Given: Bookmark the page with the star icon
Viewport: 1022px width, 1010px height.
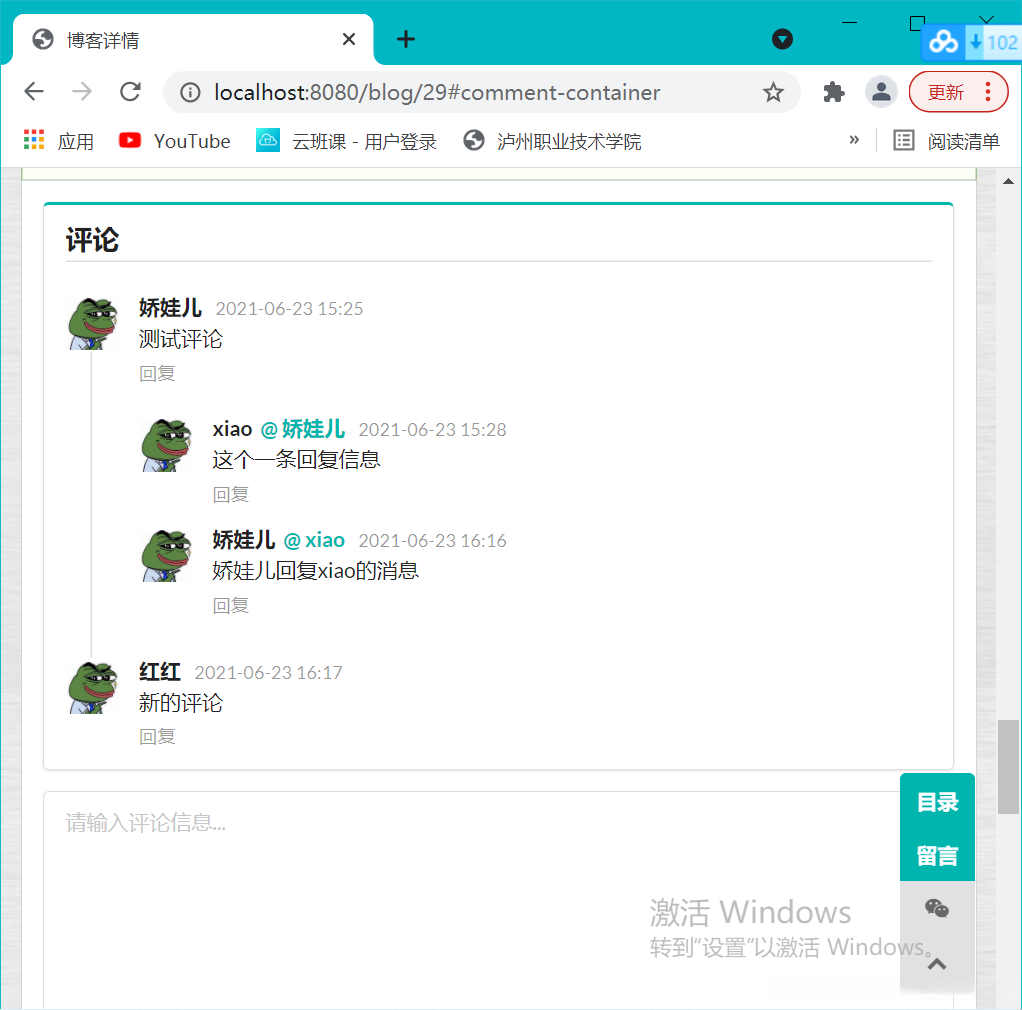Looking at the screenshot, I should point(773,91).
